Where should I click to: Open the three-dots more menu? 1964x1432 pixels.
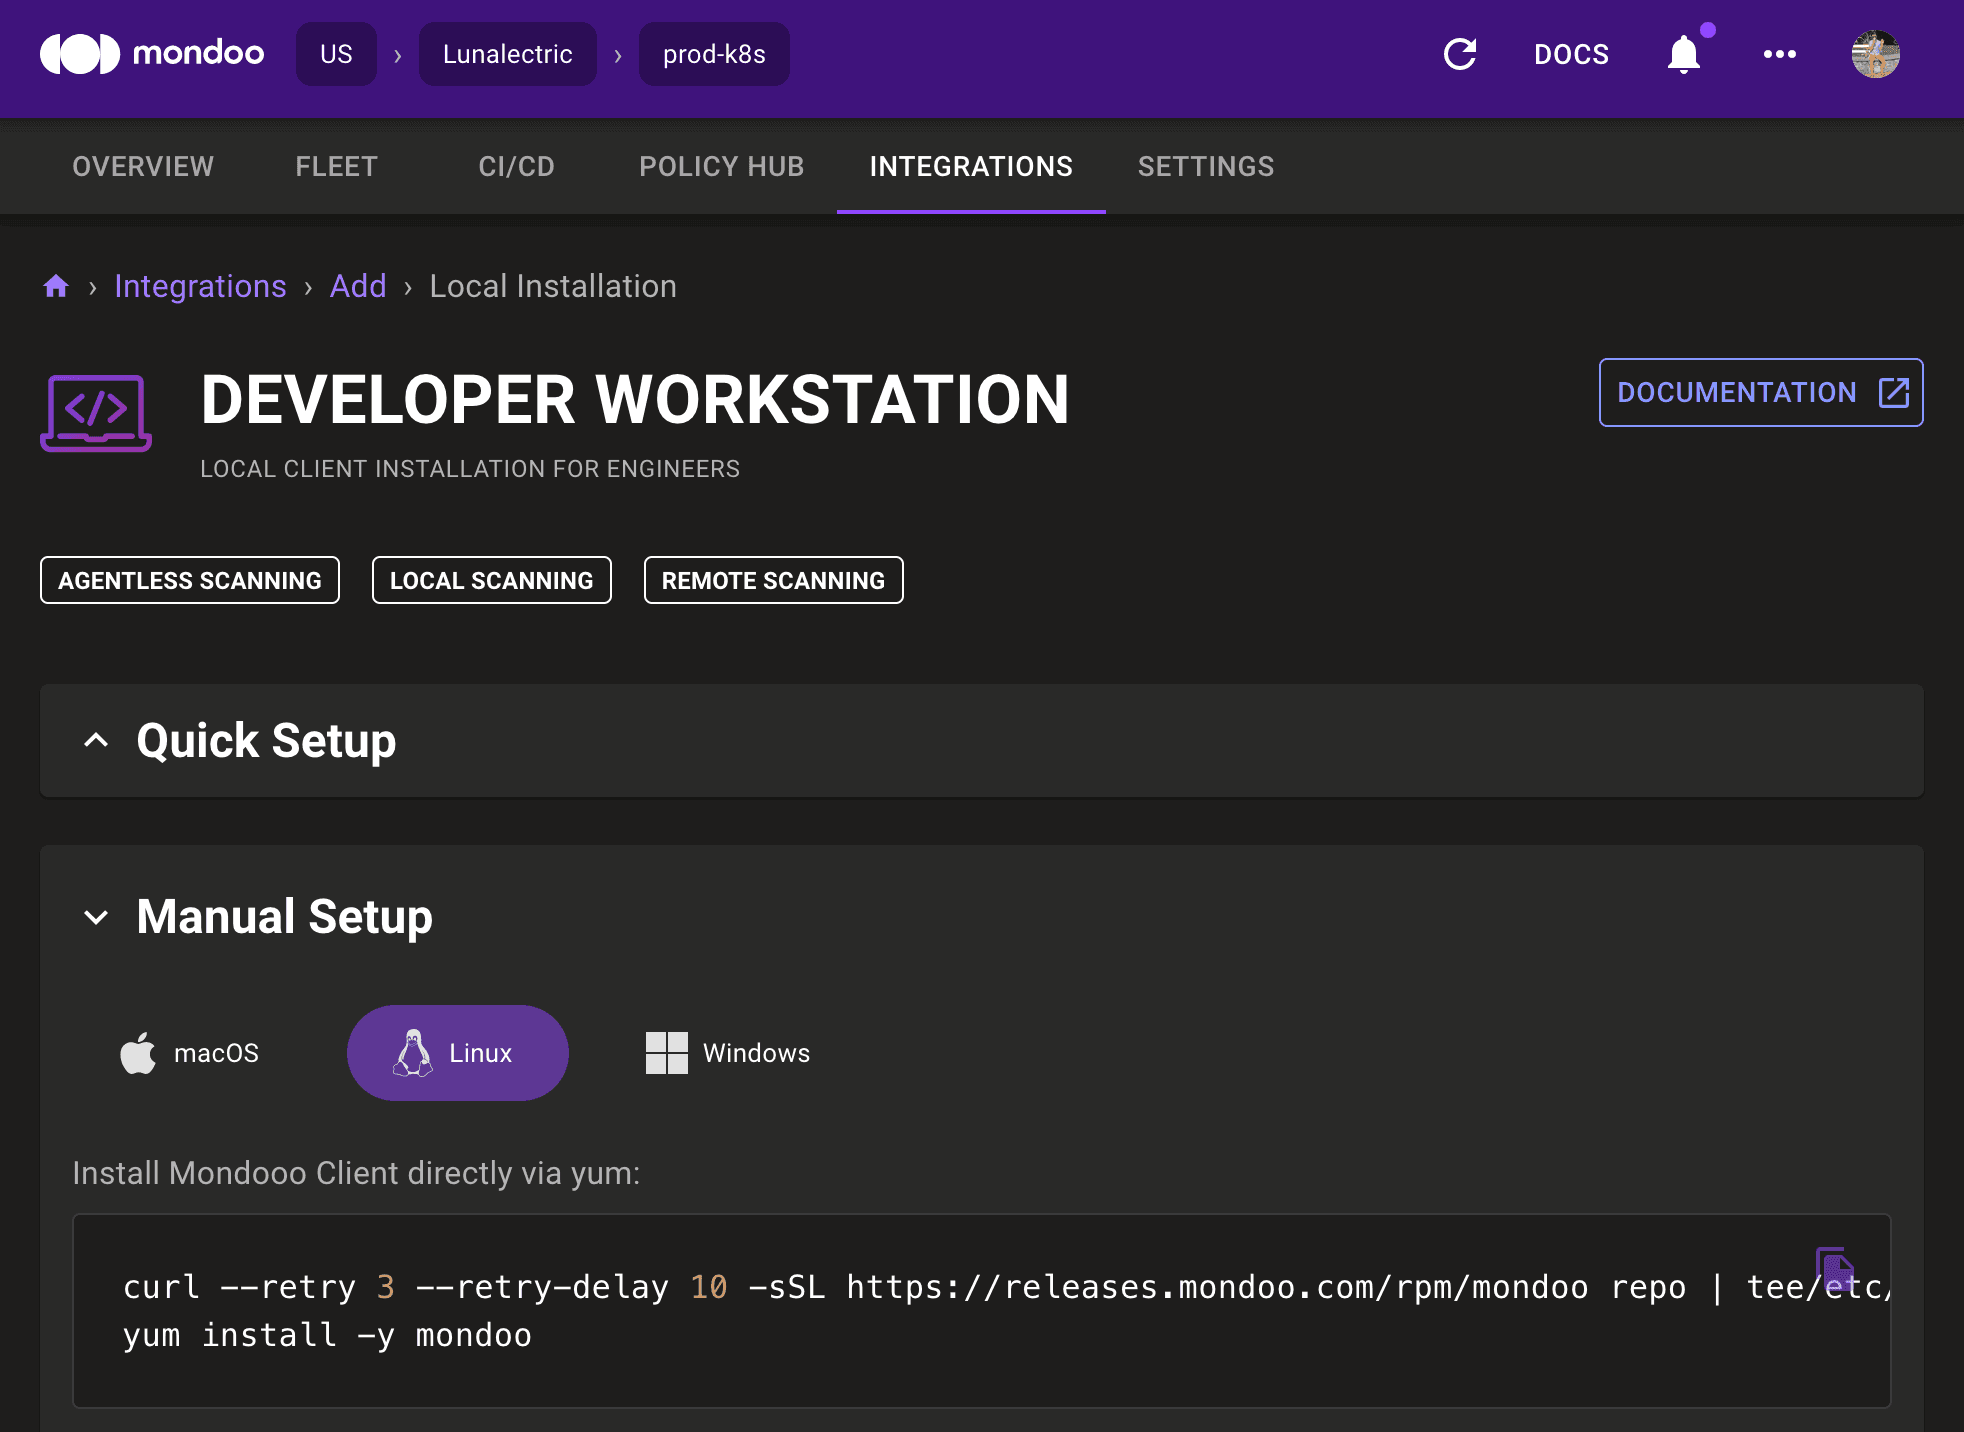click(1780, 54)
